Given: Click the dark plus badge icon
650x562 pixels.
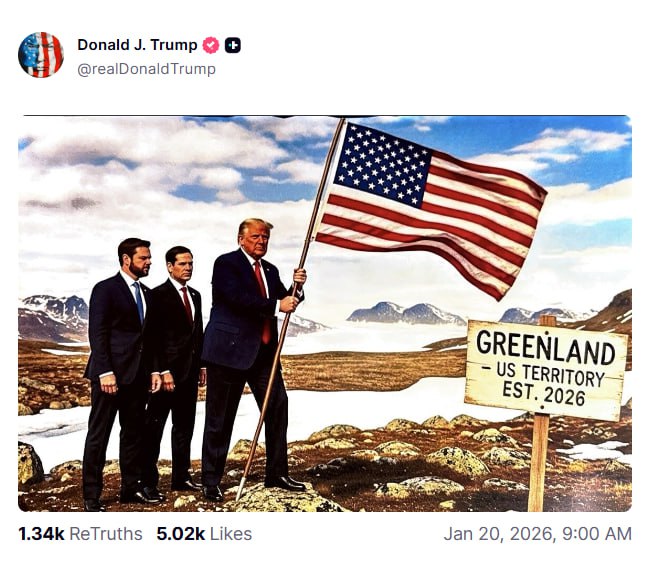Looking at the screenshot, I should pyautogui.click(x=233, y=45).
